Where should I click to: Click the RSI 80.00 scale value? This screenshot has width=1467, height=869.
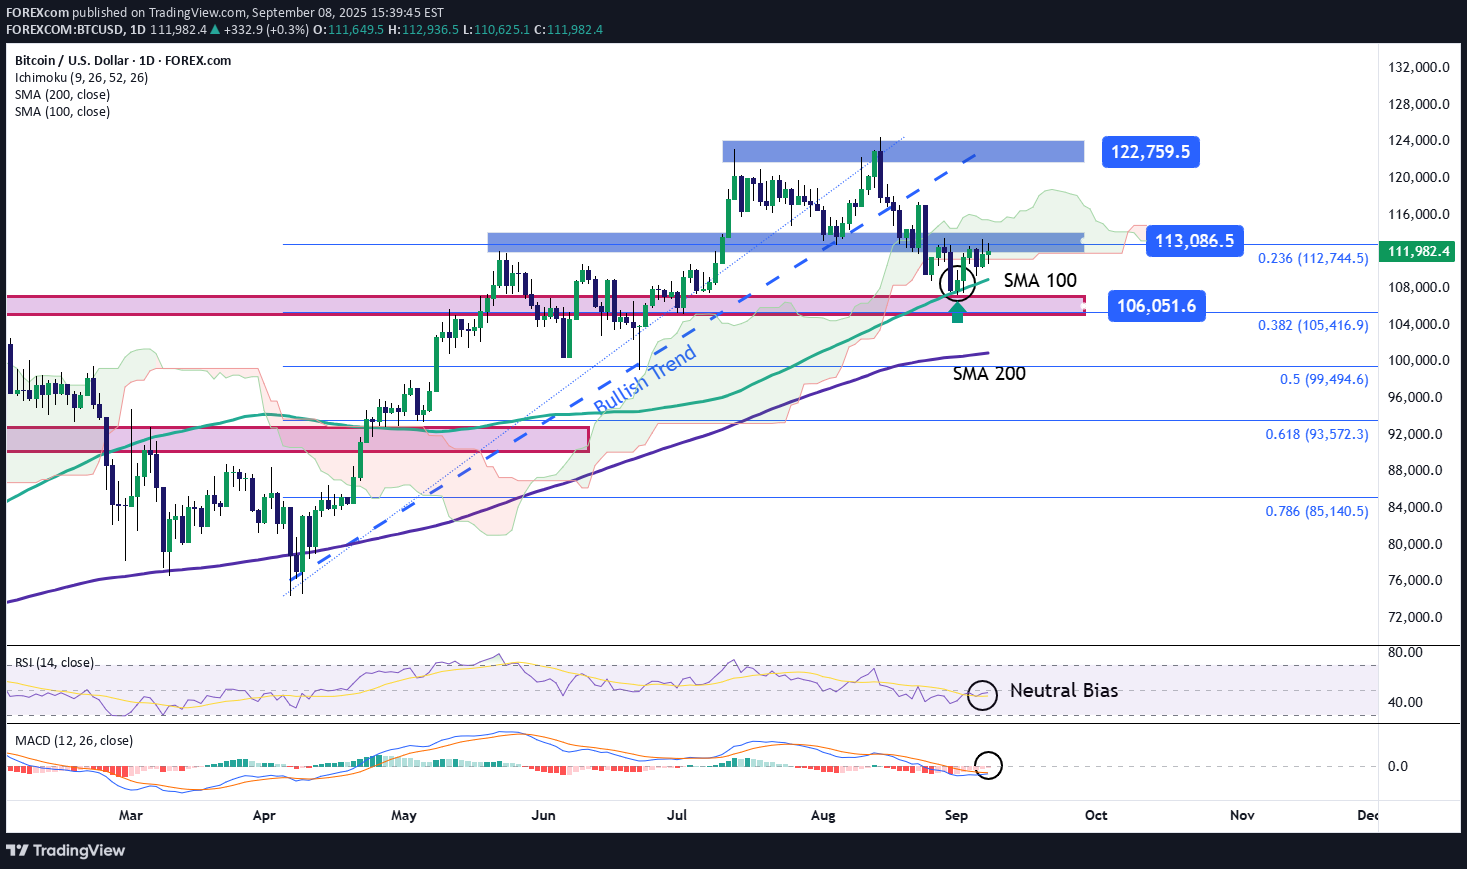[x=1405, y=652]
